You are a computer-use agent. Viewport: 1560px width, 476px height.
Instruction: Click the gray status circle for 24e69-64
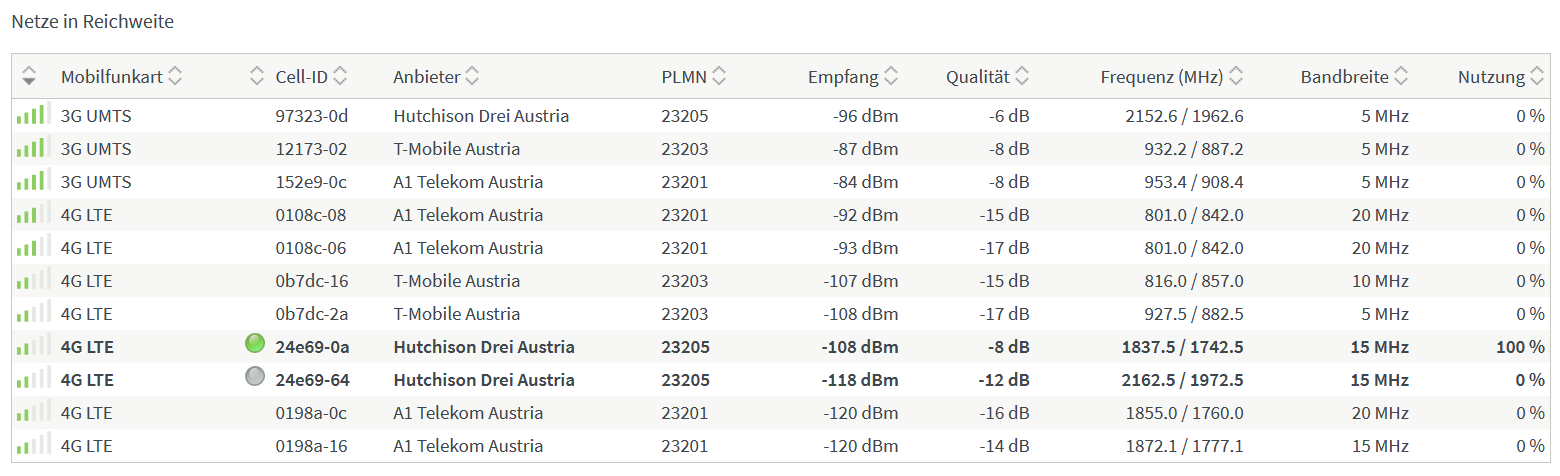pos(255,377)
